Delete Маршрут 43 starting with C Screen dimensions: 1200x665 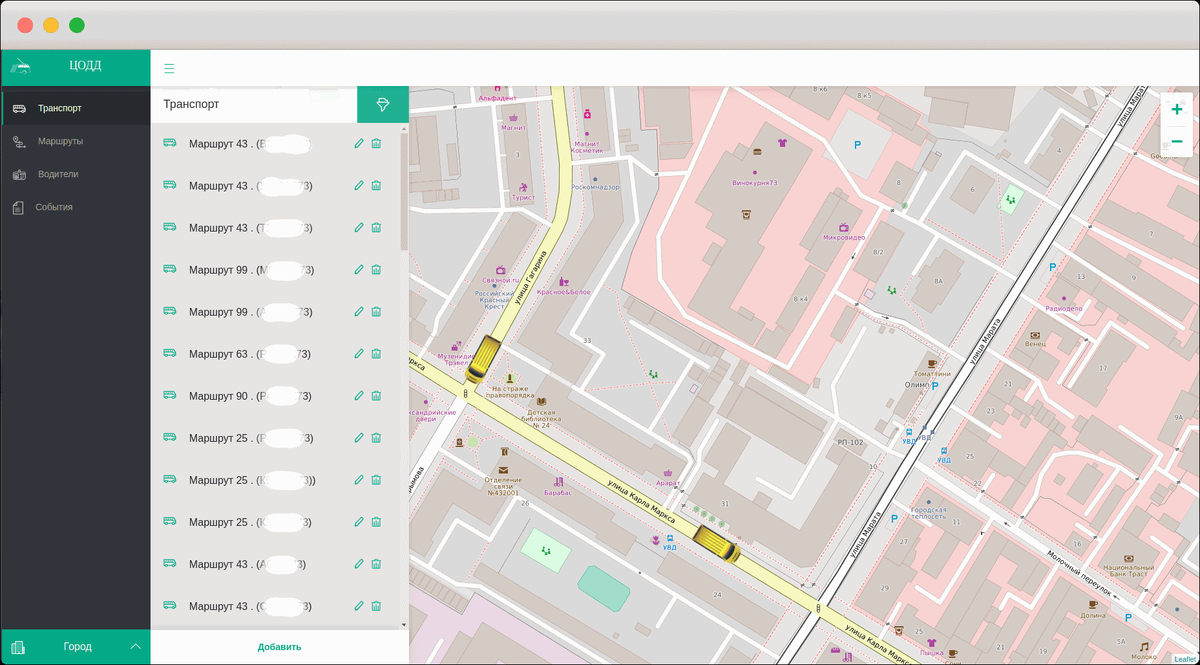click(x=376, y=606)
